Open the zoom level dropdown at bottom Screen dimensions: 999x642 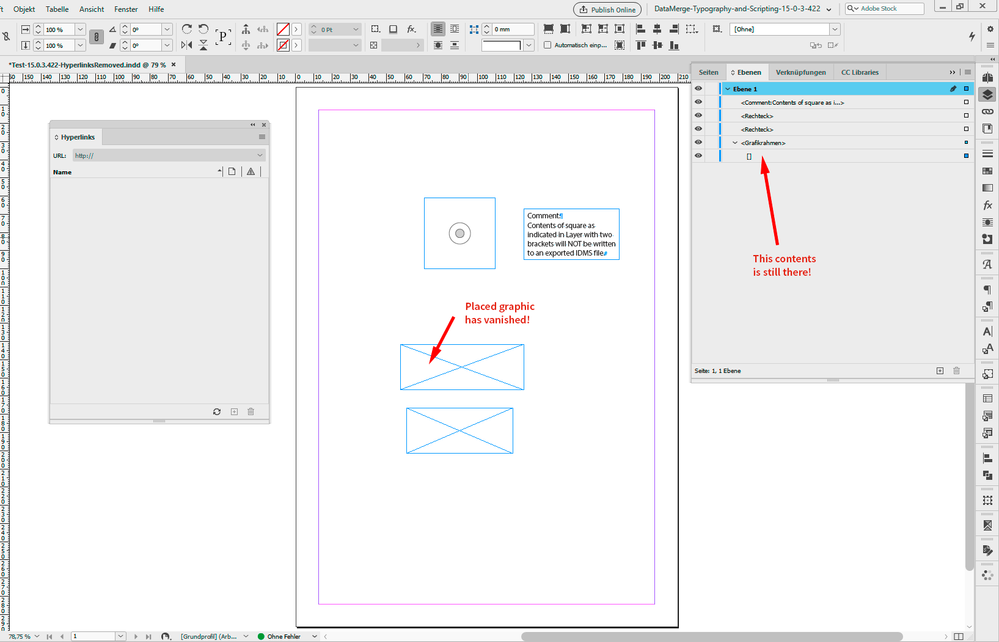37,636
